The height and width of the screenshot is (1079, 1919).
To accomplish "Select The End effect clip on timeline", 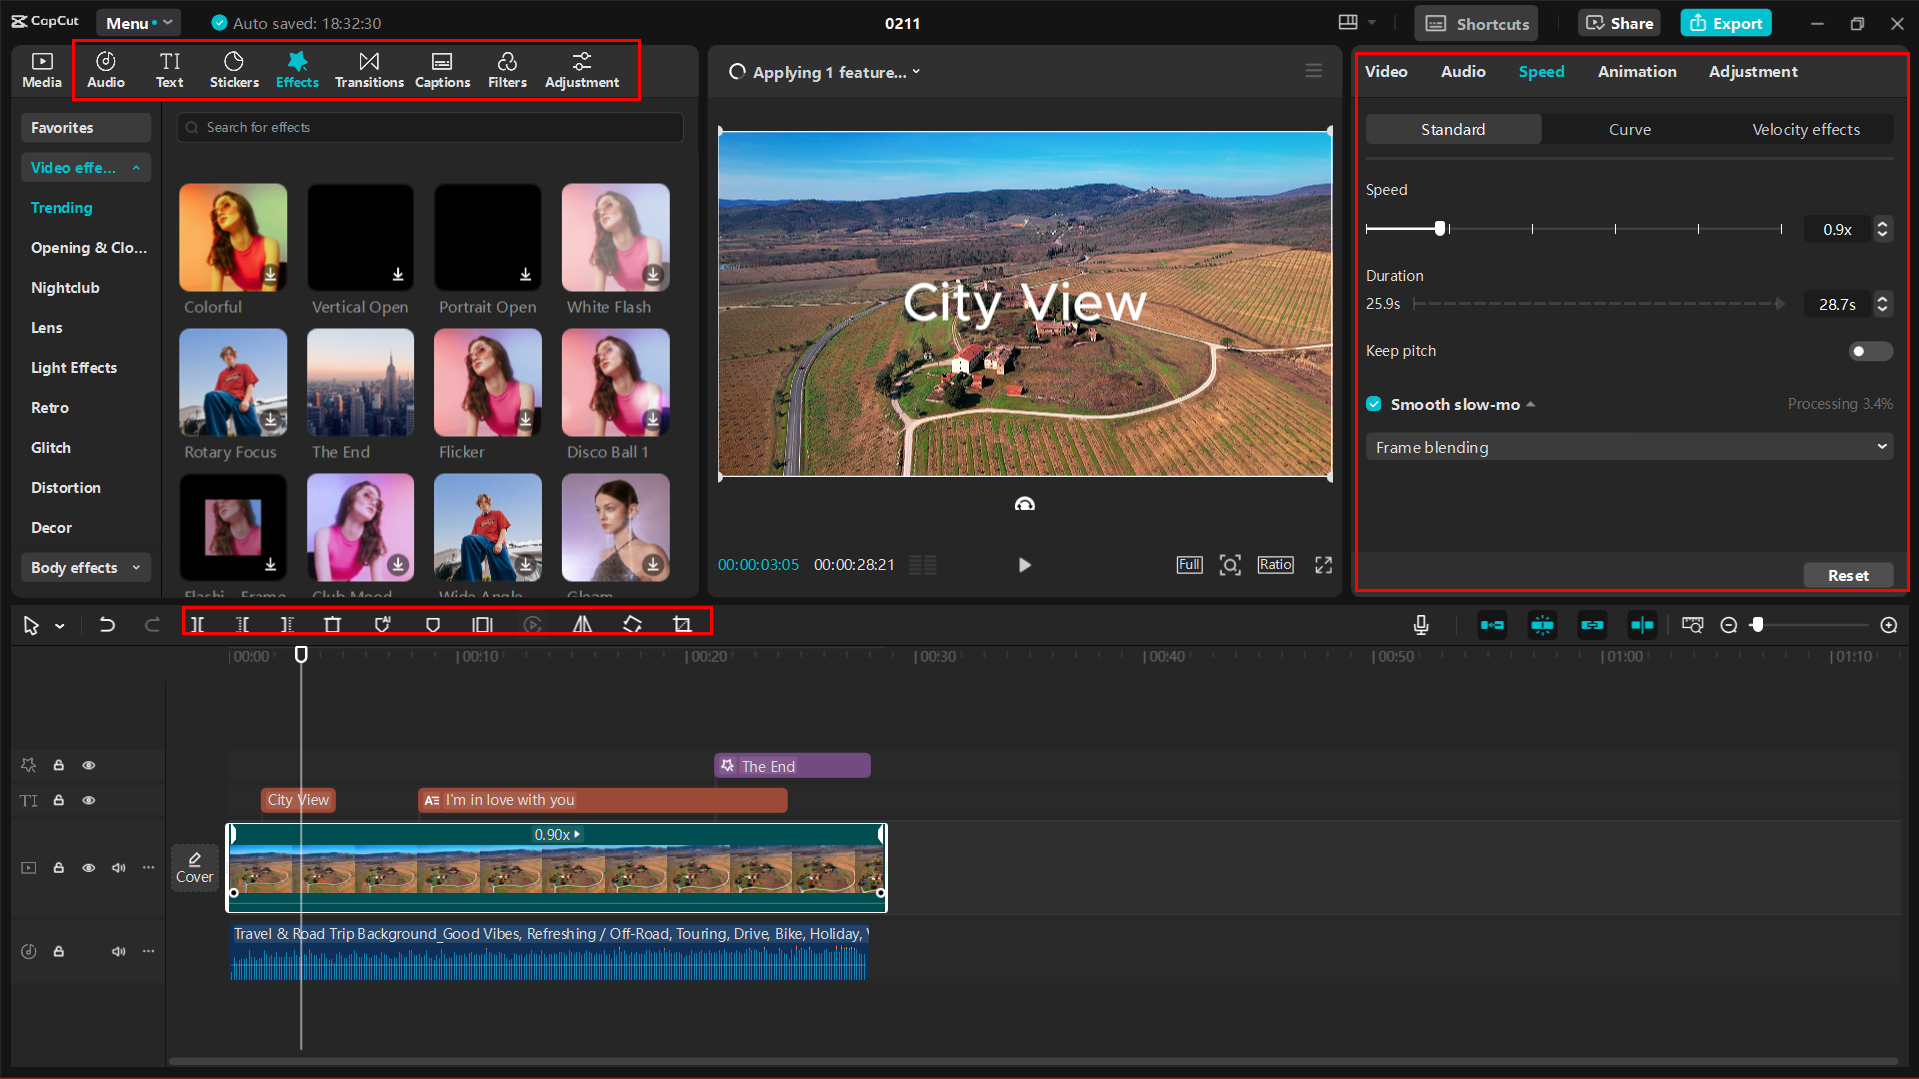I will 792,766.
